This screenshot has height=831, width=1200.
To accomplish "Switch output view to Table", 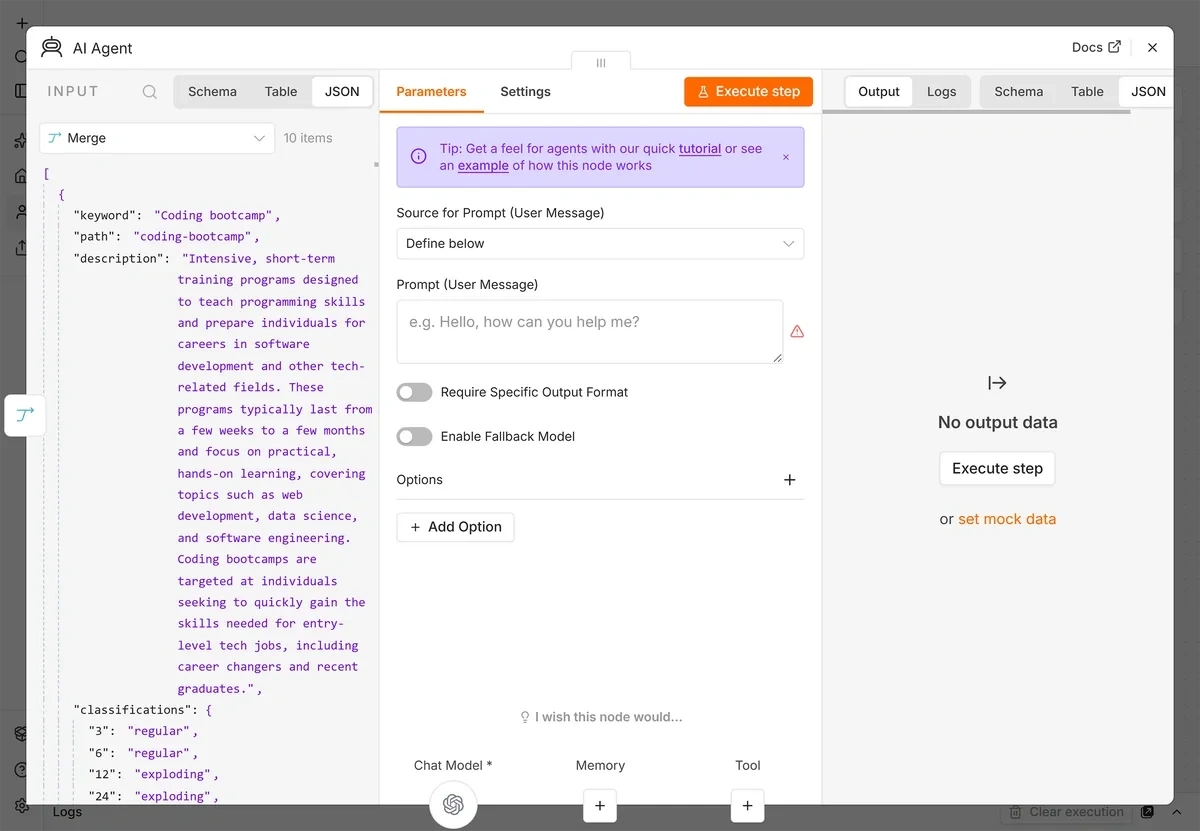I will [1087, 91].
